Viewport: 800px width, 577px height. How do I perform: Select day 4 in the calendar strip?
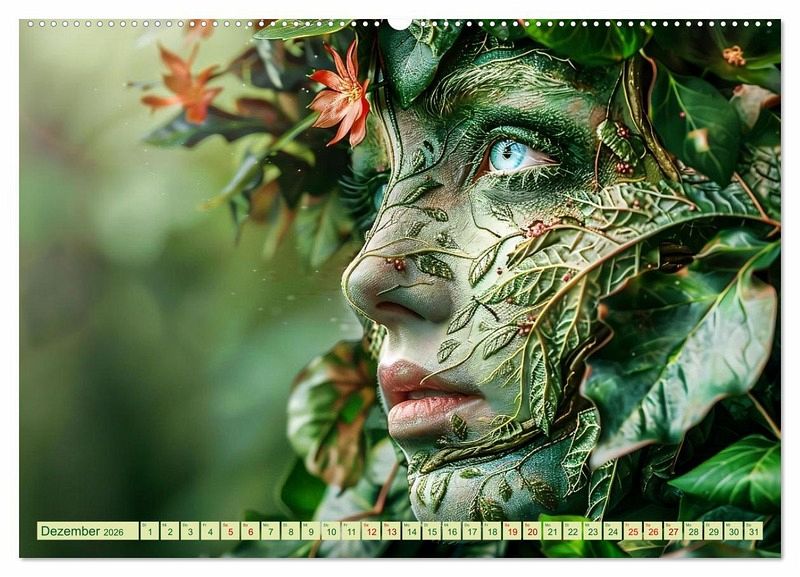click(210, 531)
